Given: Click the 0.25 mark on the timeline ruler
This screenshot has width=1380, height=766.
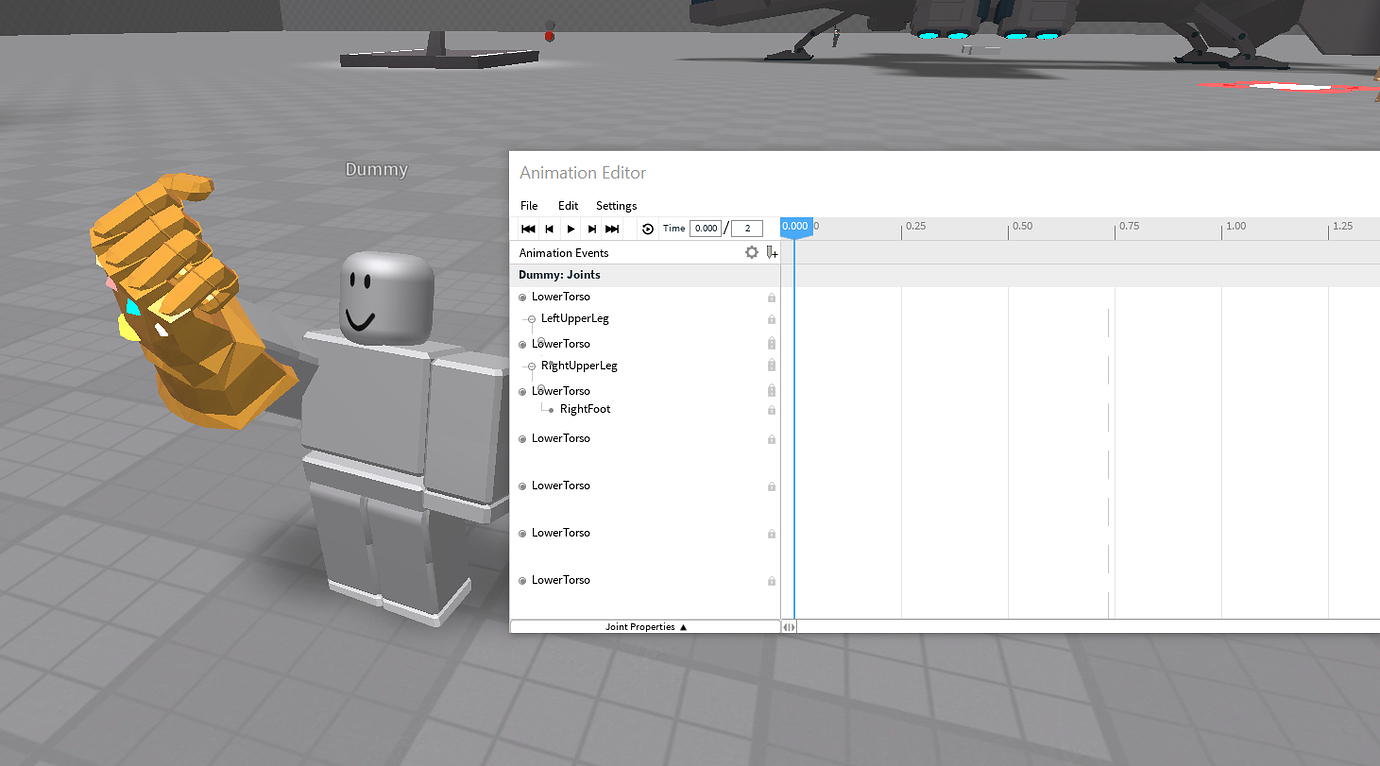Looking at the screenshot, I should (915, 227).
